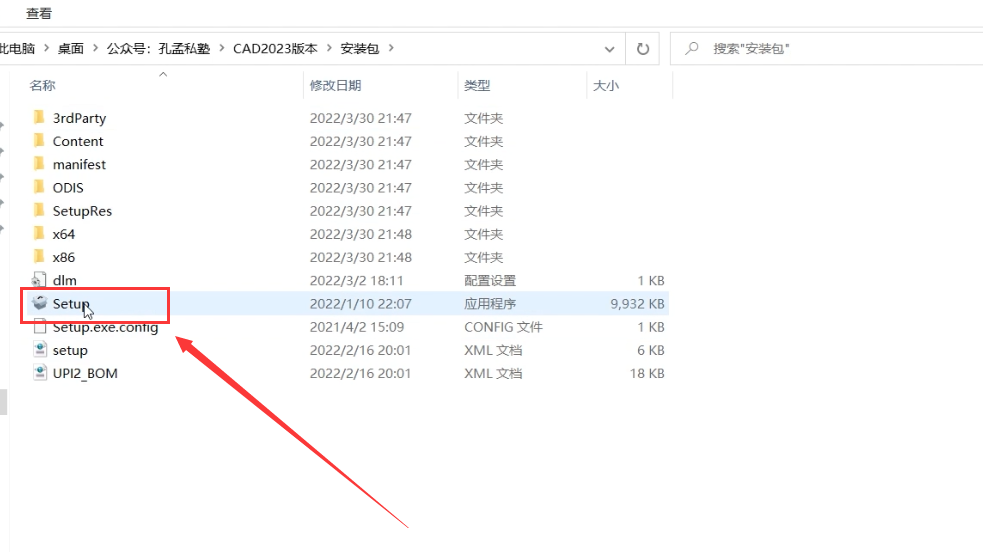Navigate to 桌面 in breadcrumb

(x=70, y=48)
